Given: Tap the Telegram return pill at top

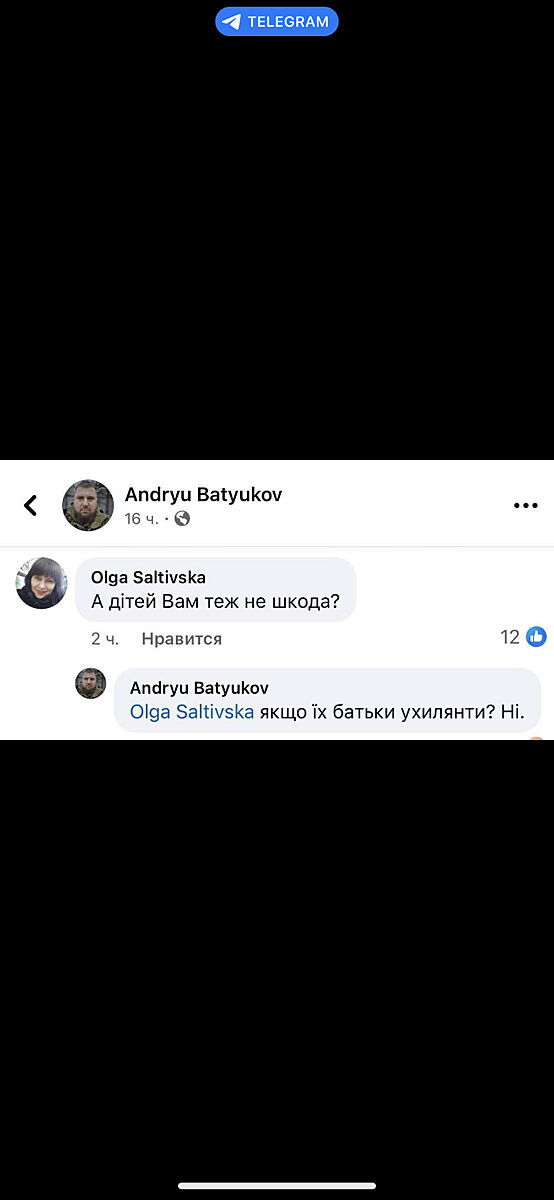Looking at the screenshot, I should [277, 21].
